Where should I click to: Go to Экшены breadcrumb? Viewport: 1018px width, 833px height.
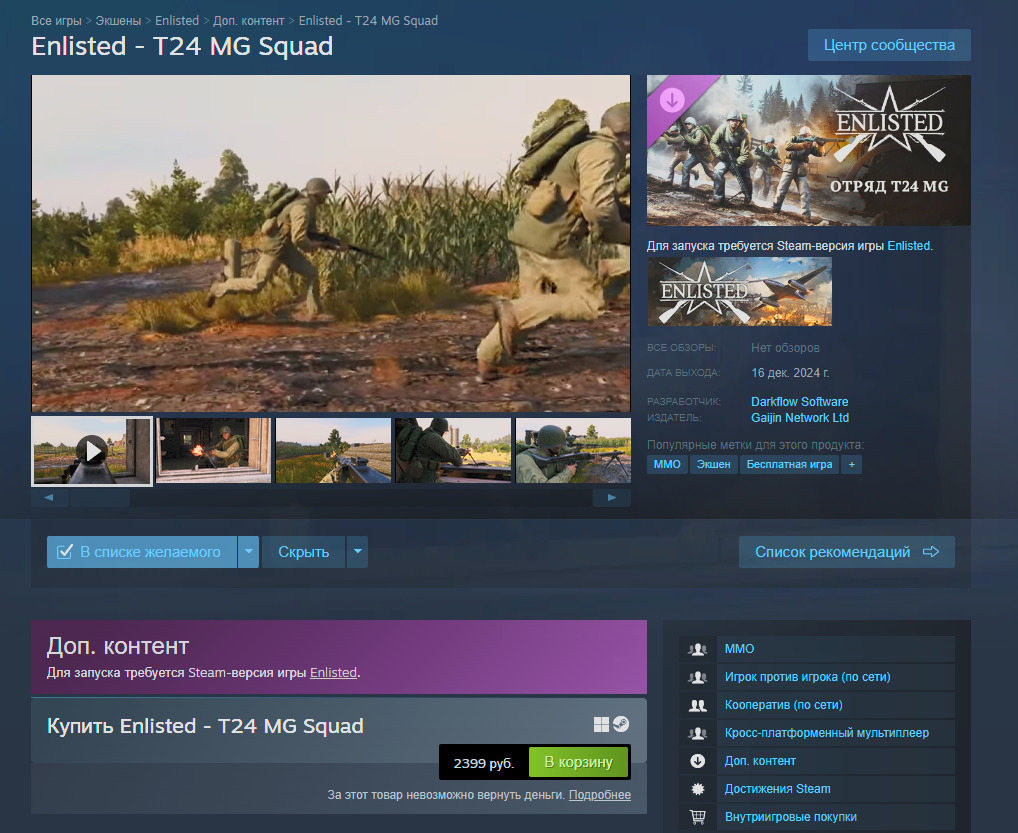(x=118, y=21)
